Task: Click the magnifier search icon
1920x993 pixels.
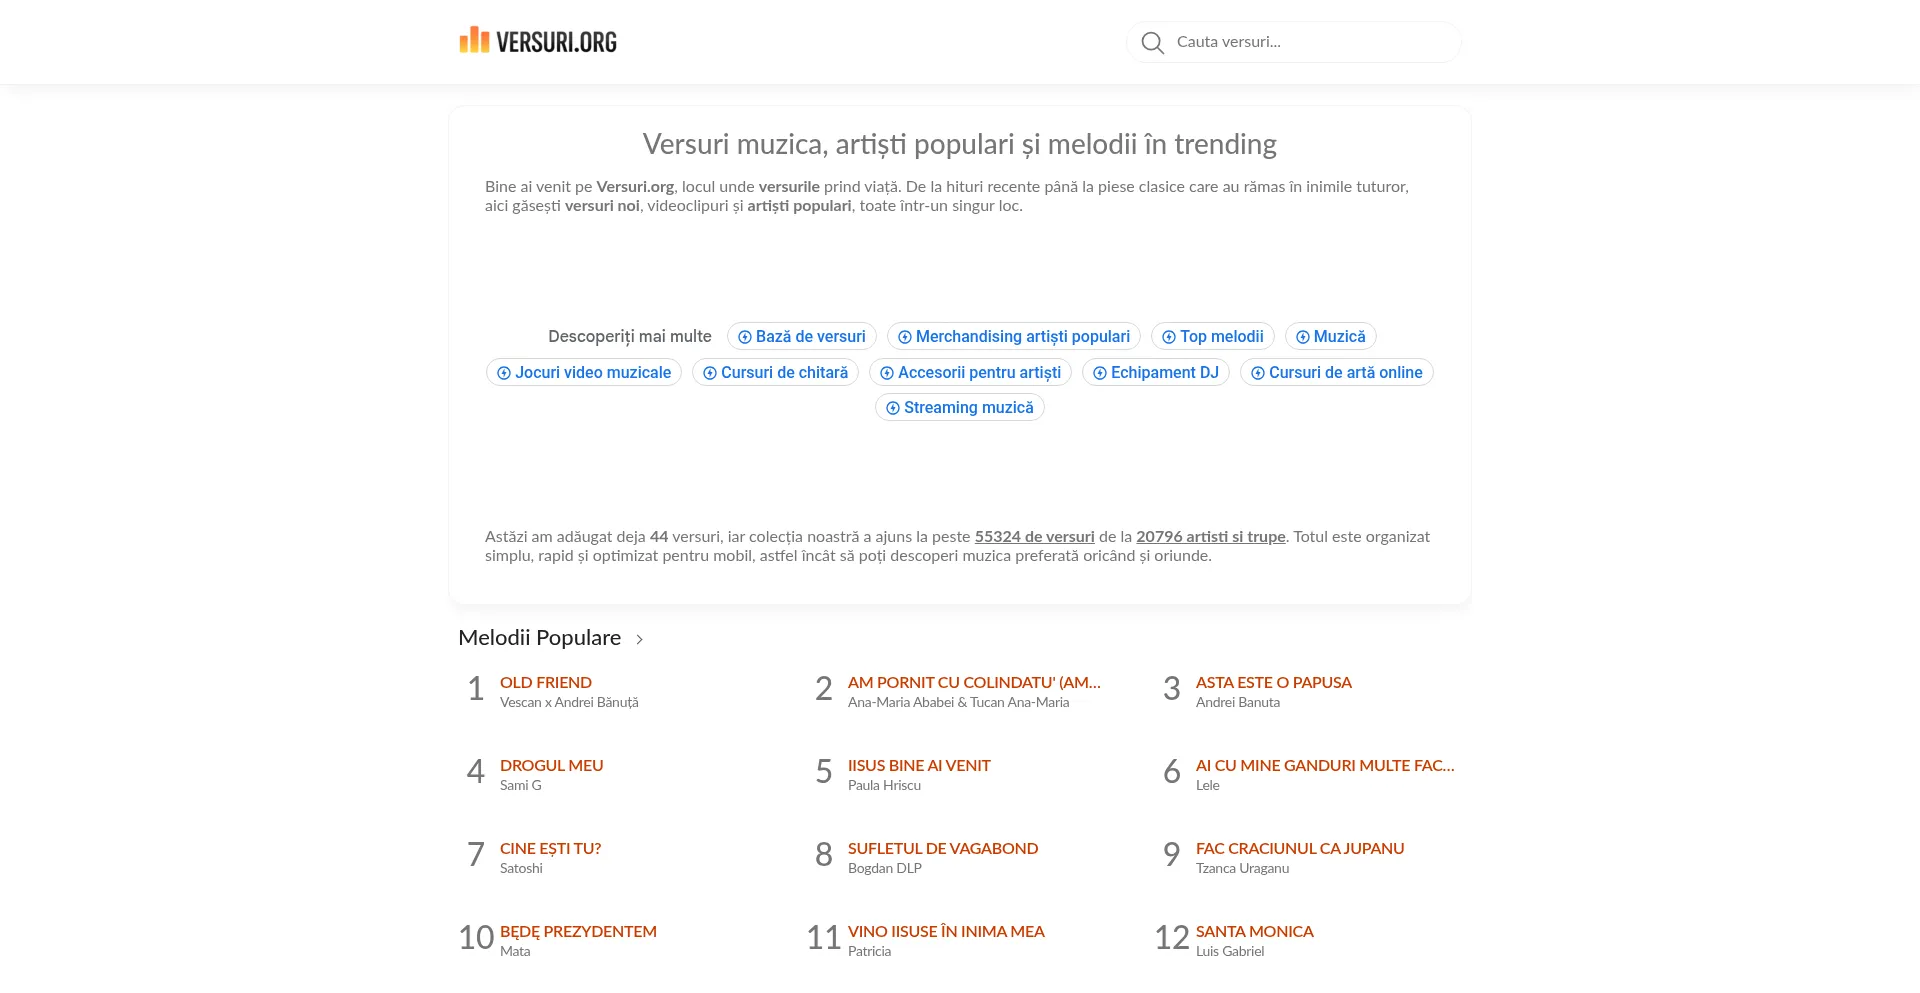Action: 1152,43
